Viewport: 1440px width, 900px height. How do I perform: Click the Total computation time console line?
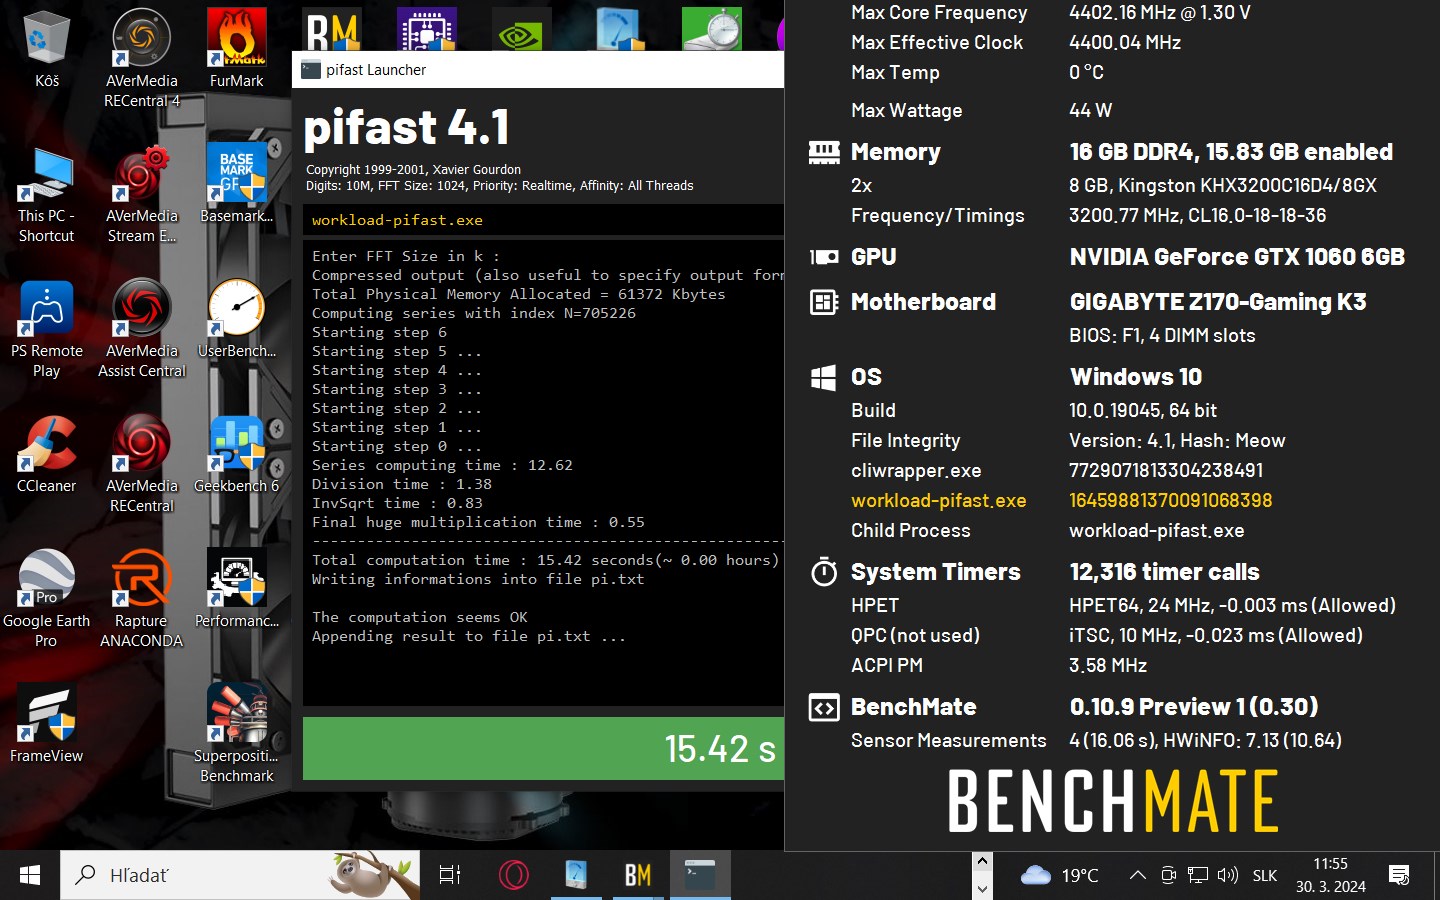[545, 560]
